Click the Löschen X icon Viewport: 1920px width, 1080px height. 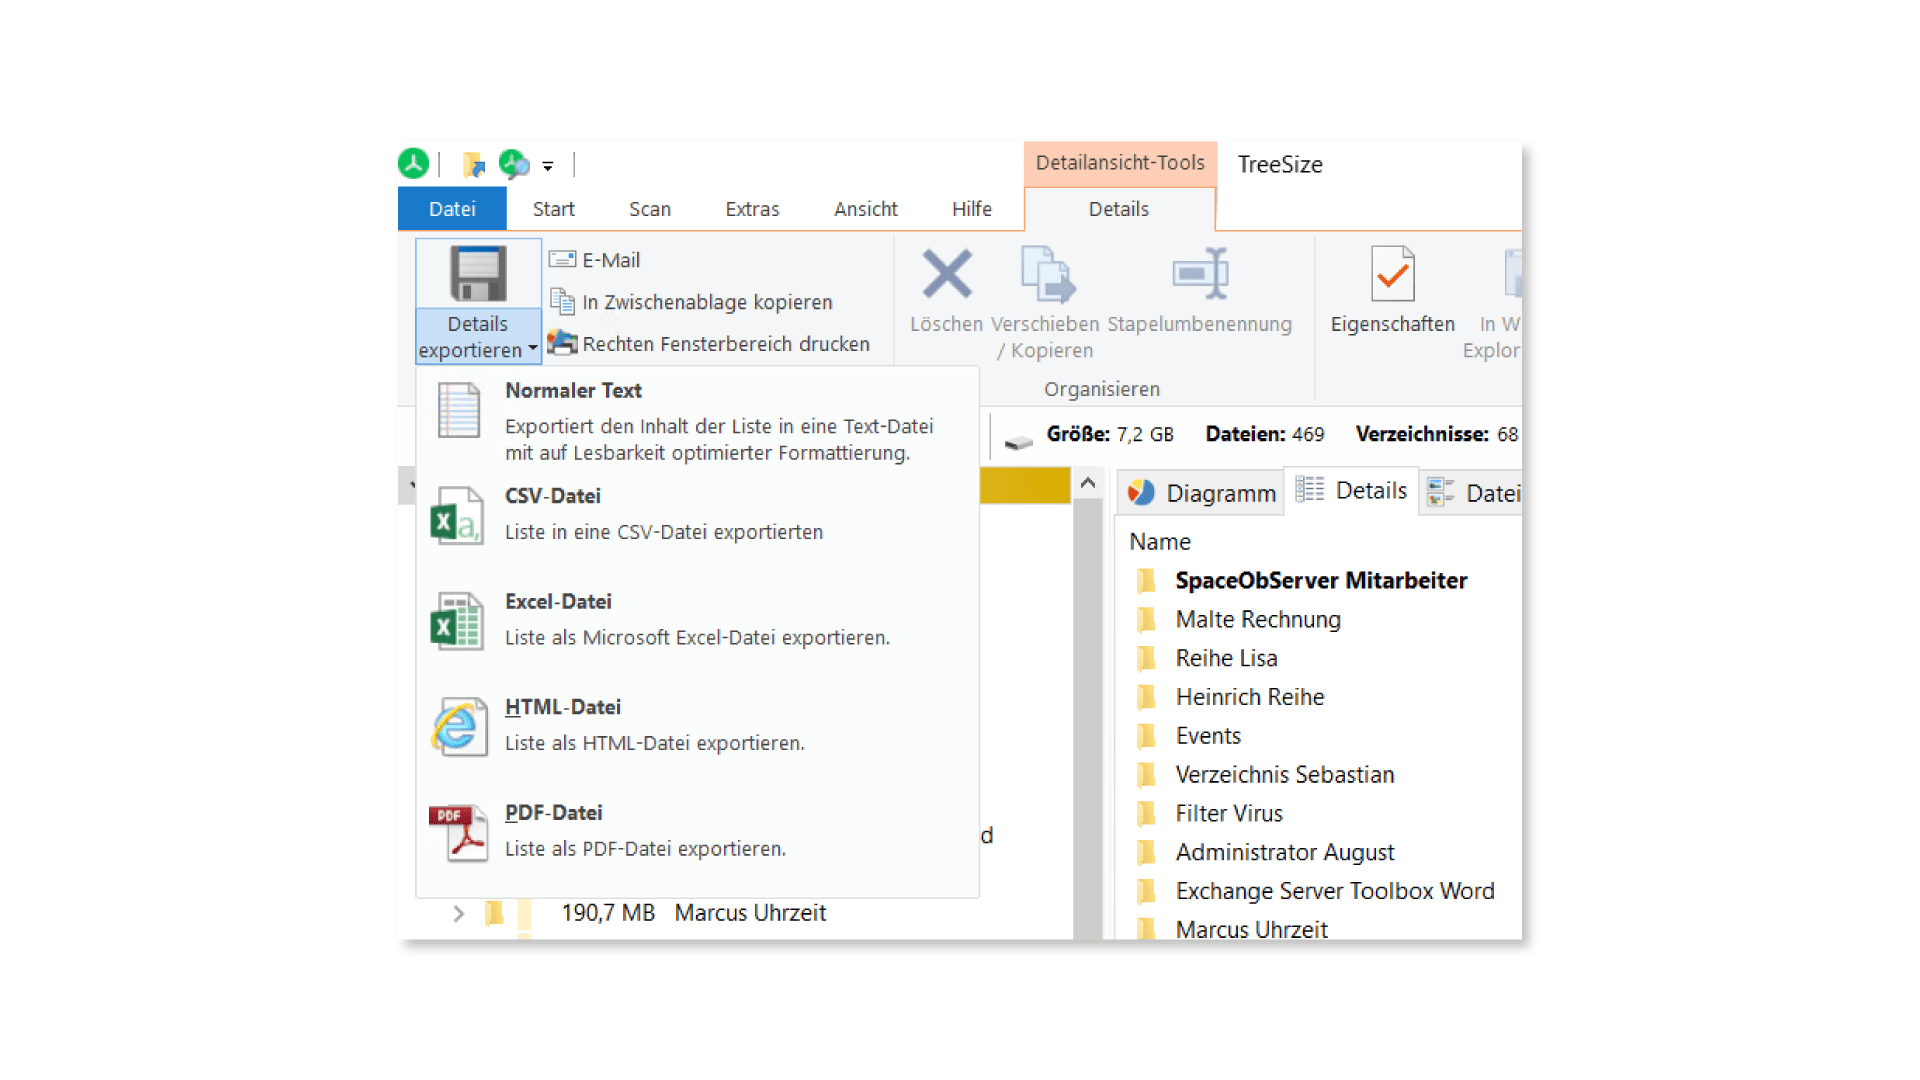click(x=946, y=274)
